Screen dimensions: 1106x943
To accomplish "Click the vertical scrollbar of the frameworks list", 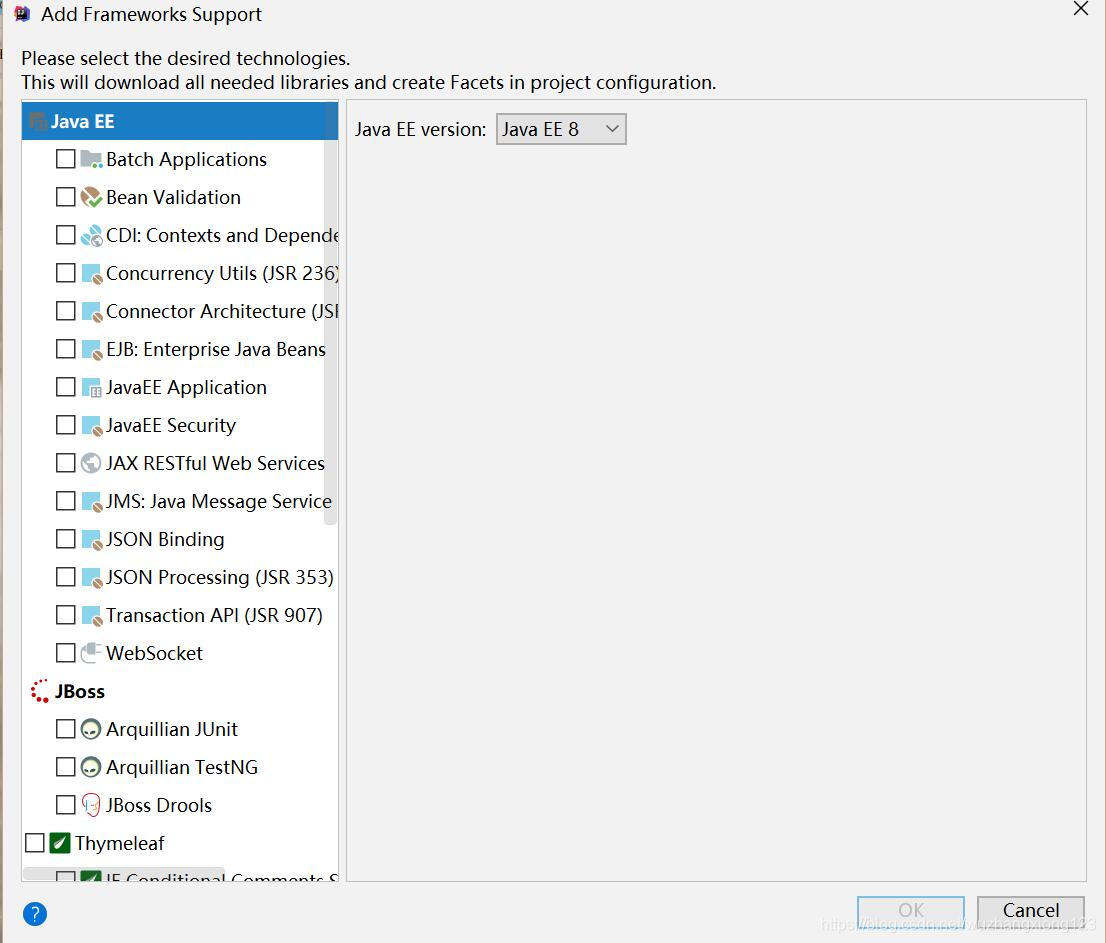I will click(x=330, y=314).
